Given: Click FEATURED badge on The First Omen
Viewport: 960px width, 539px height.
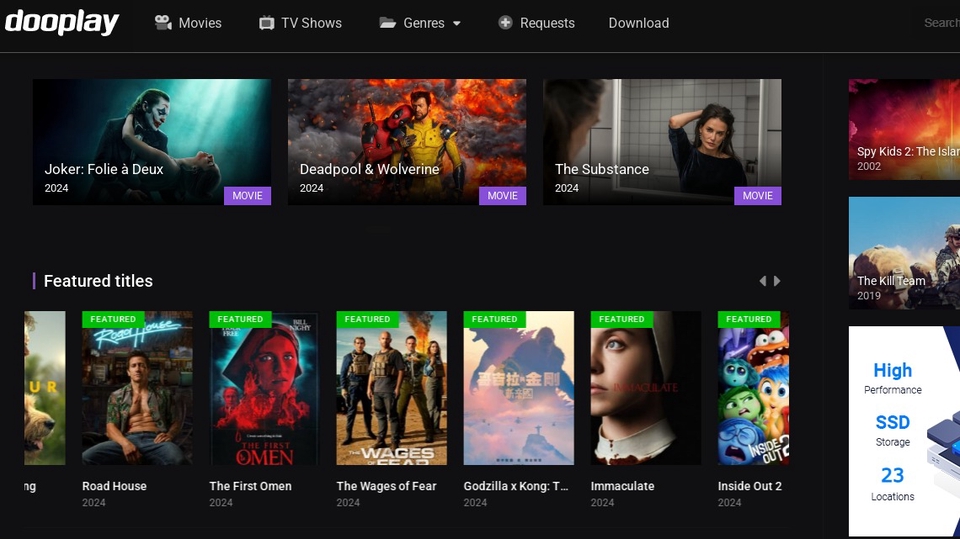Looking at the screenshot, I should point(240,319).
